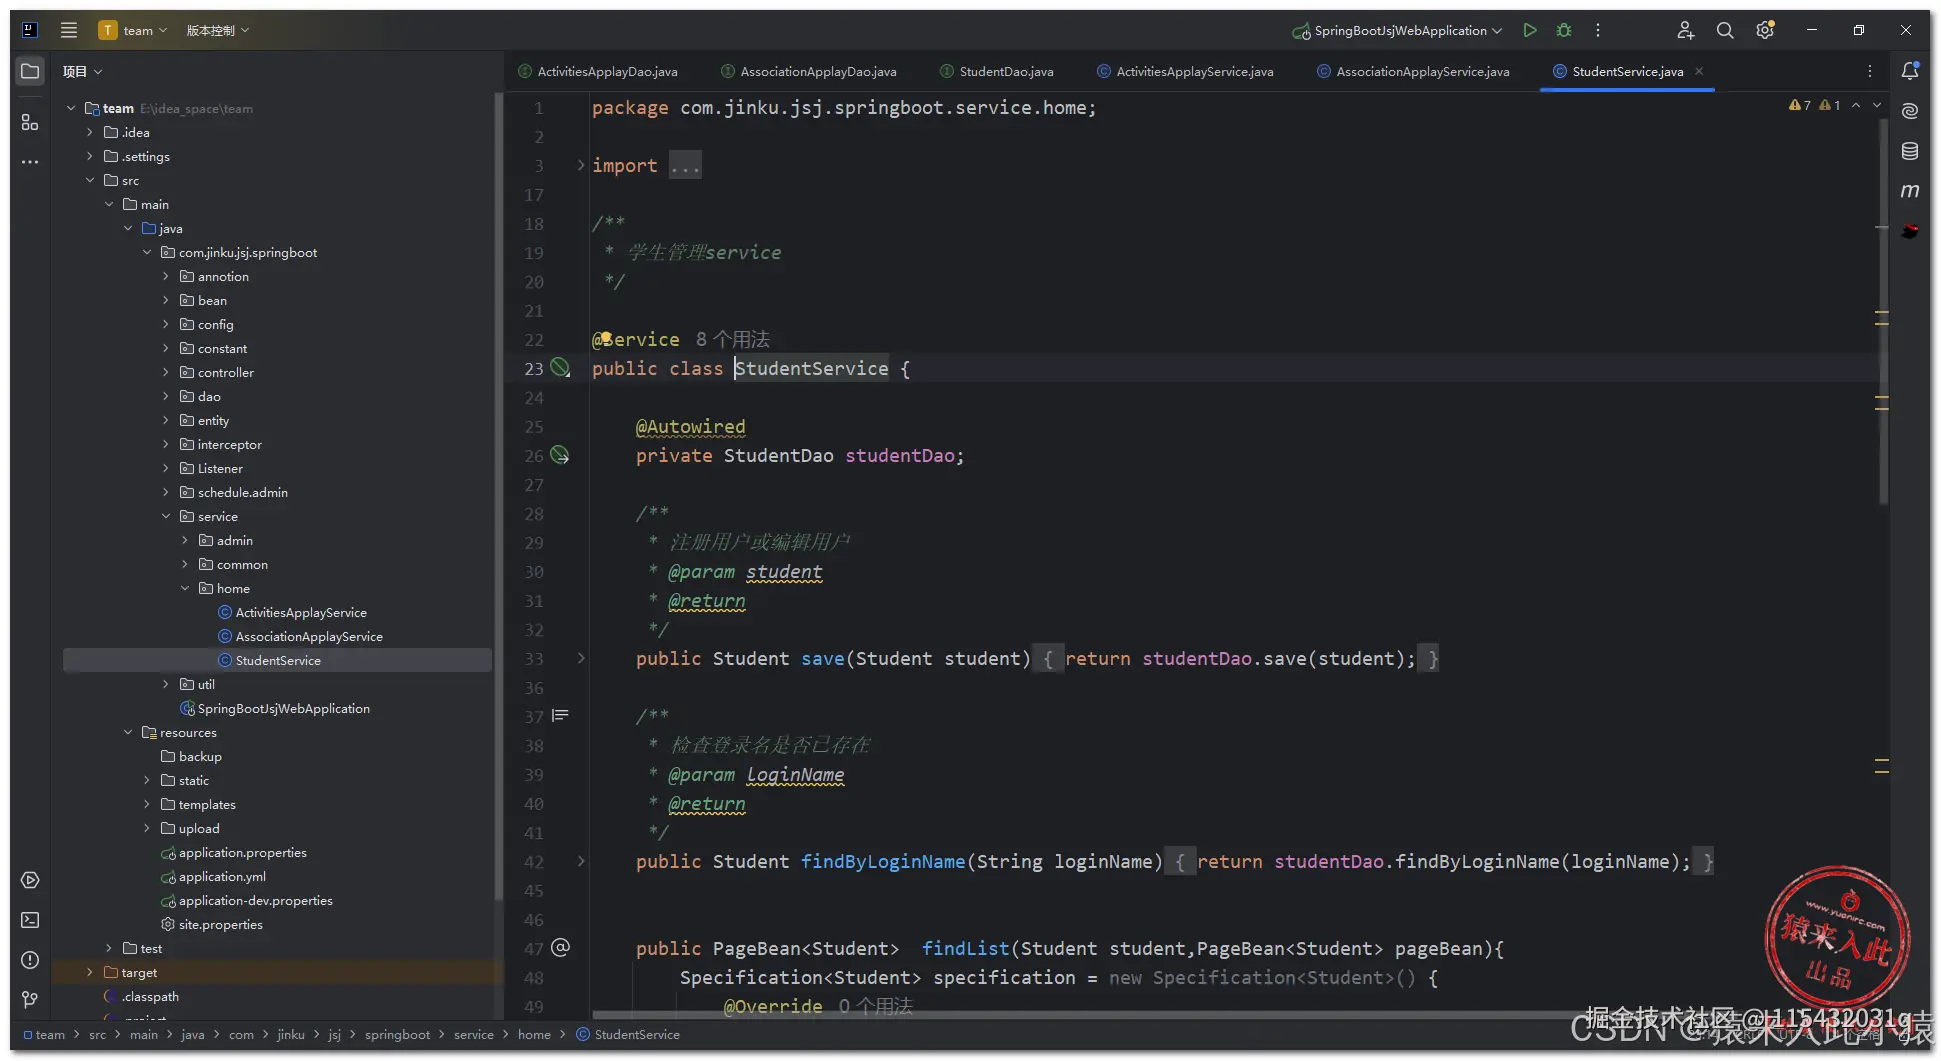Open the Notifications bell
This screenshot has width=1941, height=1061.
[1910, 71]
